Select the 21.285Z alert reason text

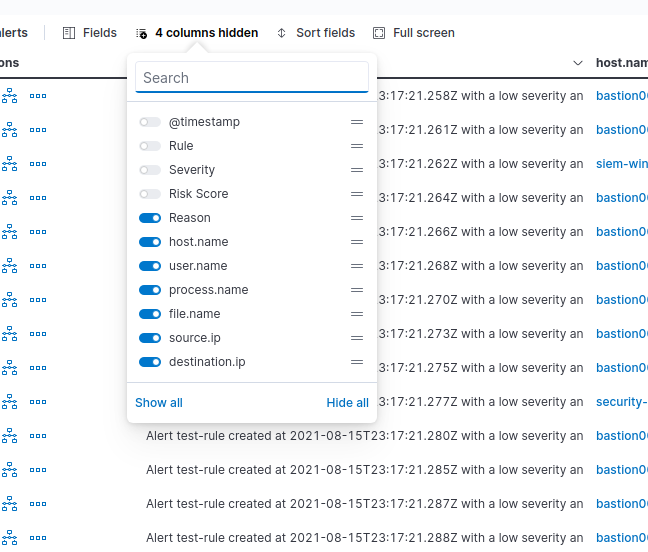coord(364,470)
